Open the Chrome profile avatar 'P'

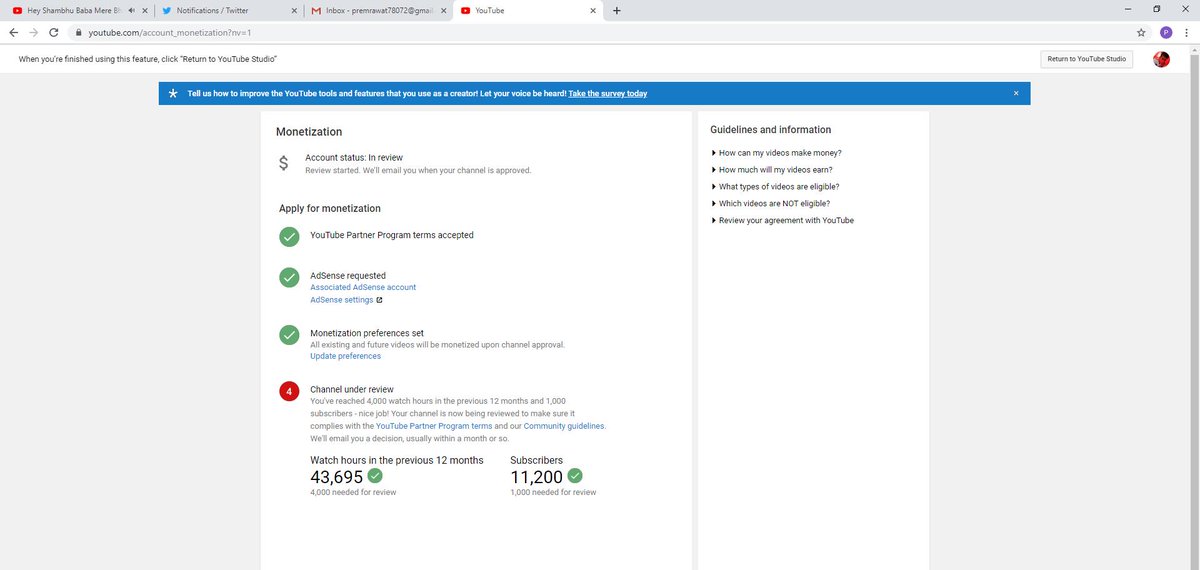(x=1165, y=32)
